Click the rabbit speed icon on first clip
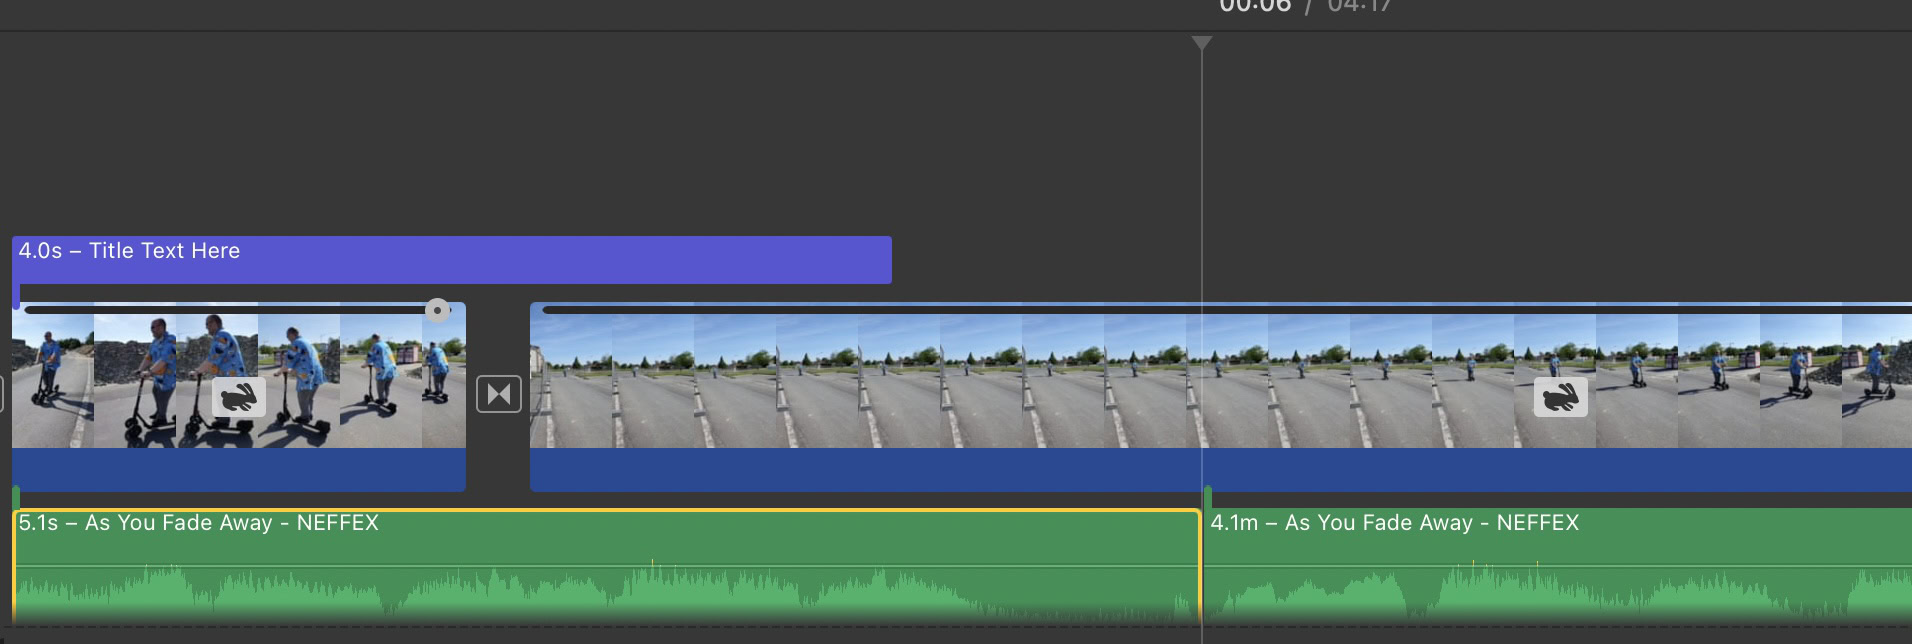The image size is (1912, 644). coord(239,397)
